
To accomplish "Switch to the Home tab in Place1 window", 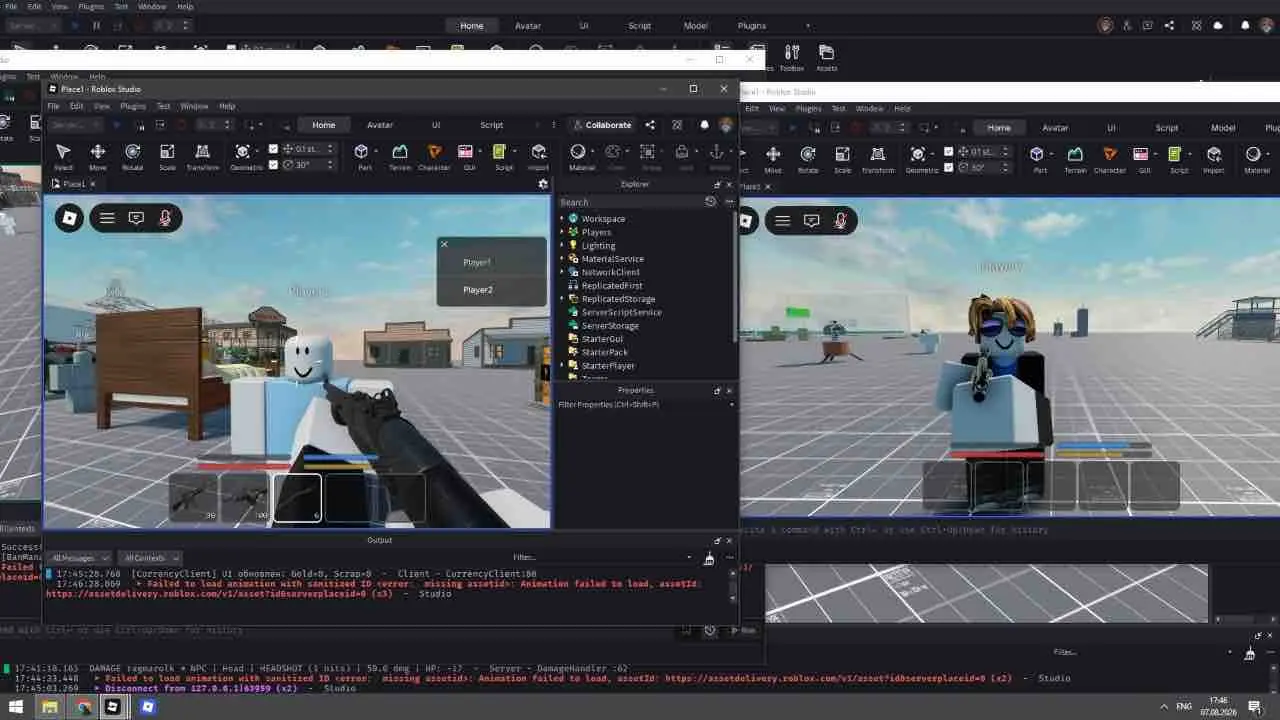I will 323,125.
